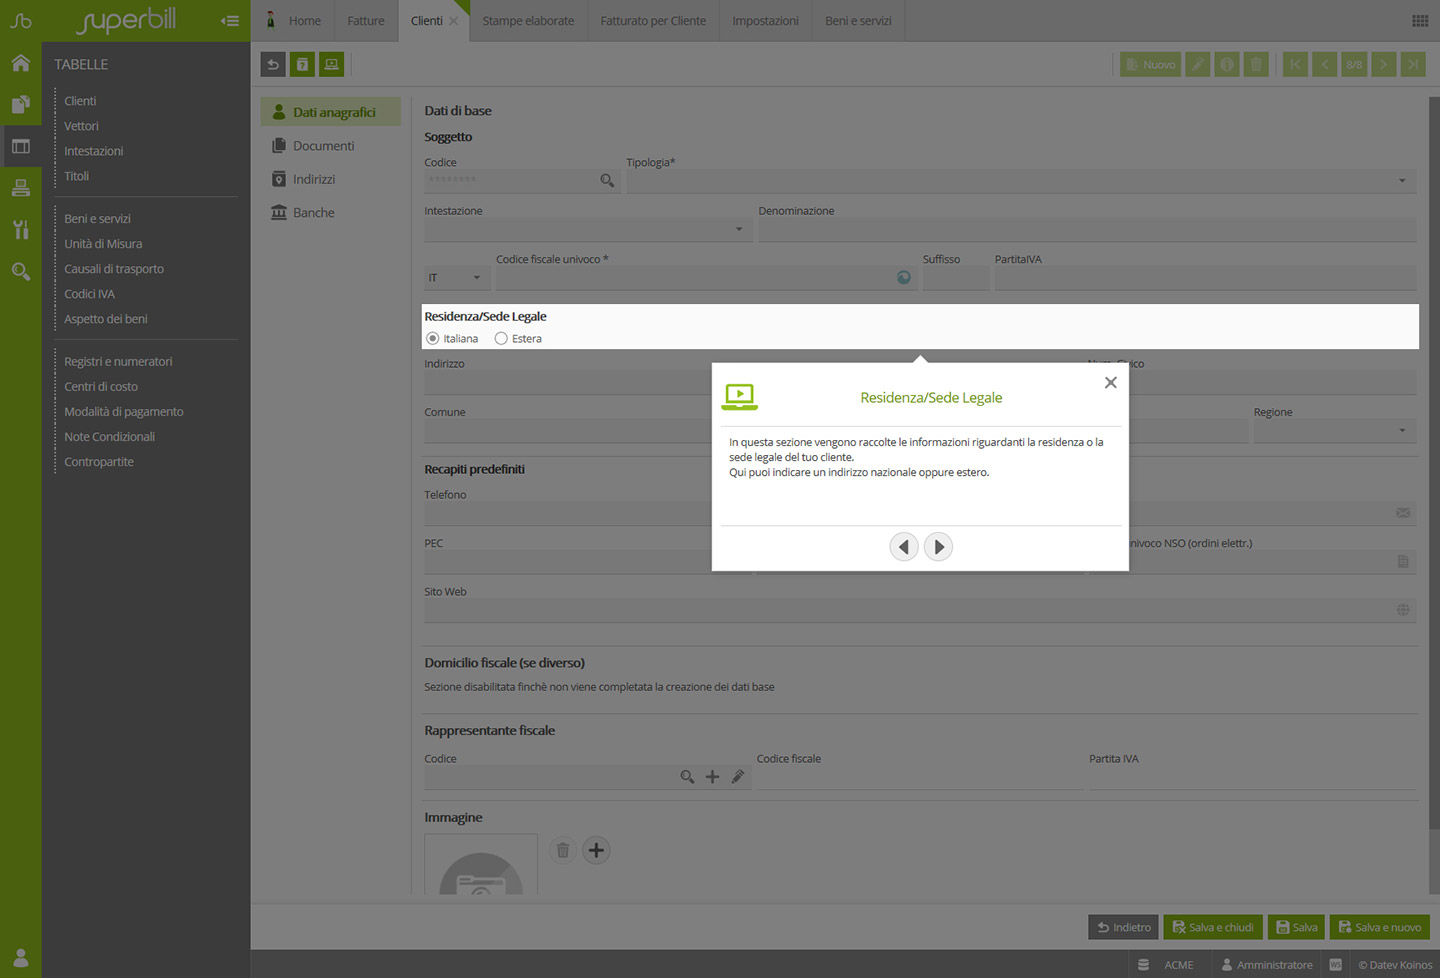The width and height of the screenshot is (1440, 978).
Task: Select the Dati anagrafici section
Action: (330, 112)
